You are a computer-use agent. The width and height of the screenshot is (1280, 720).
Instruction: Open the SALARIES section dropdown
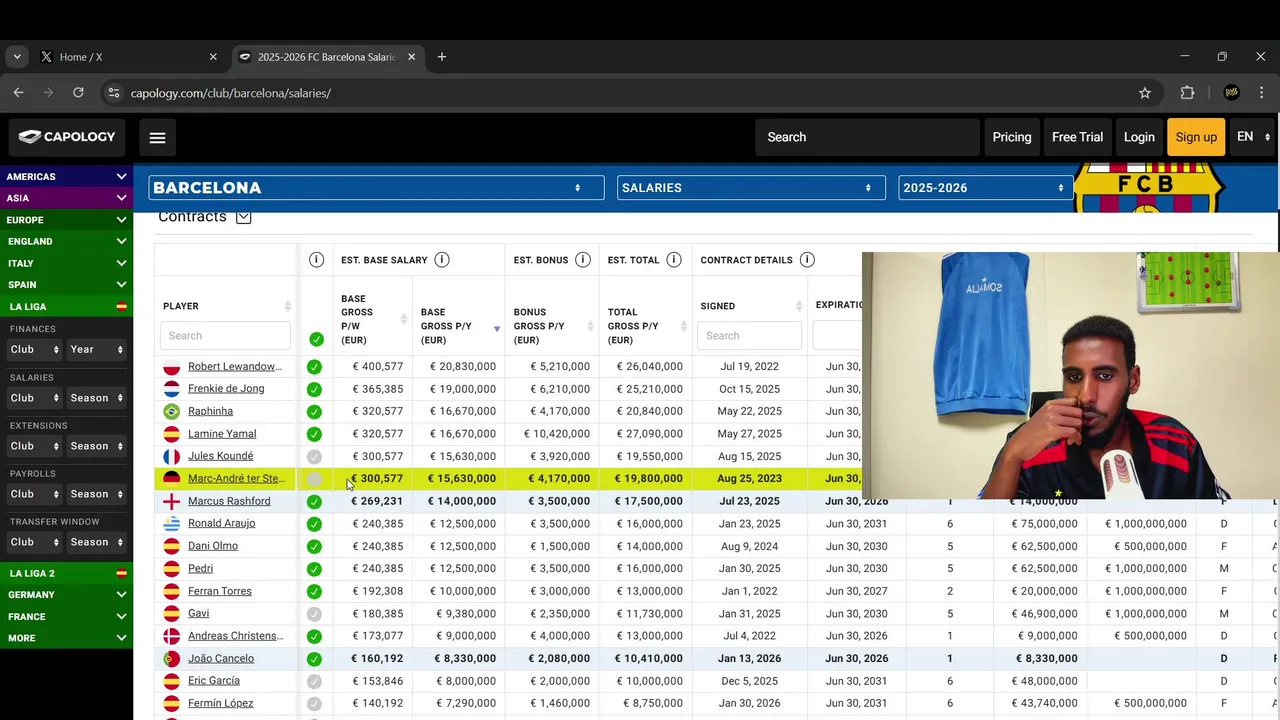[751, 188]
